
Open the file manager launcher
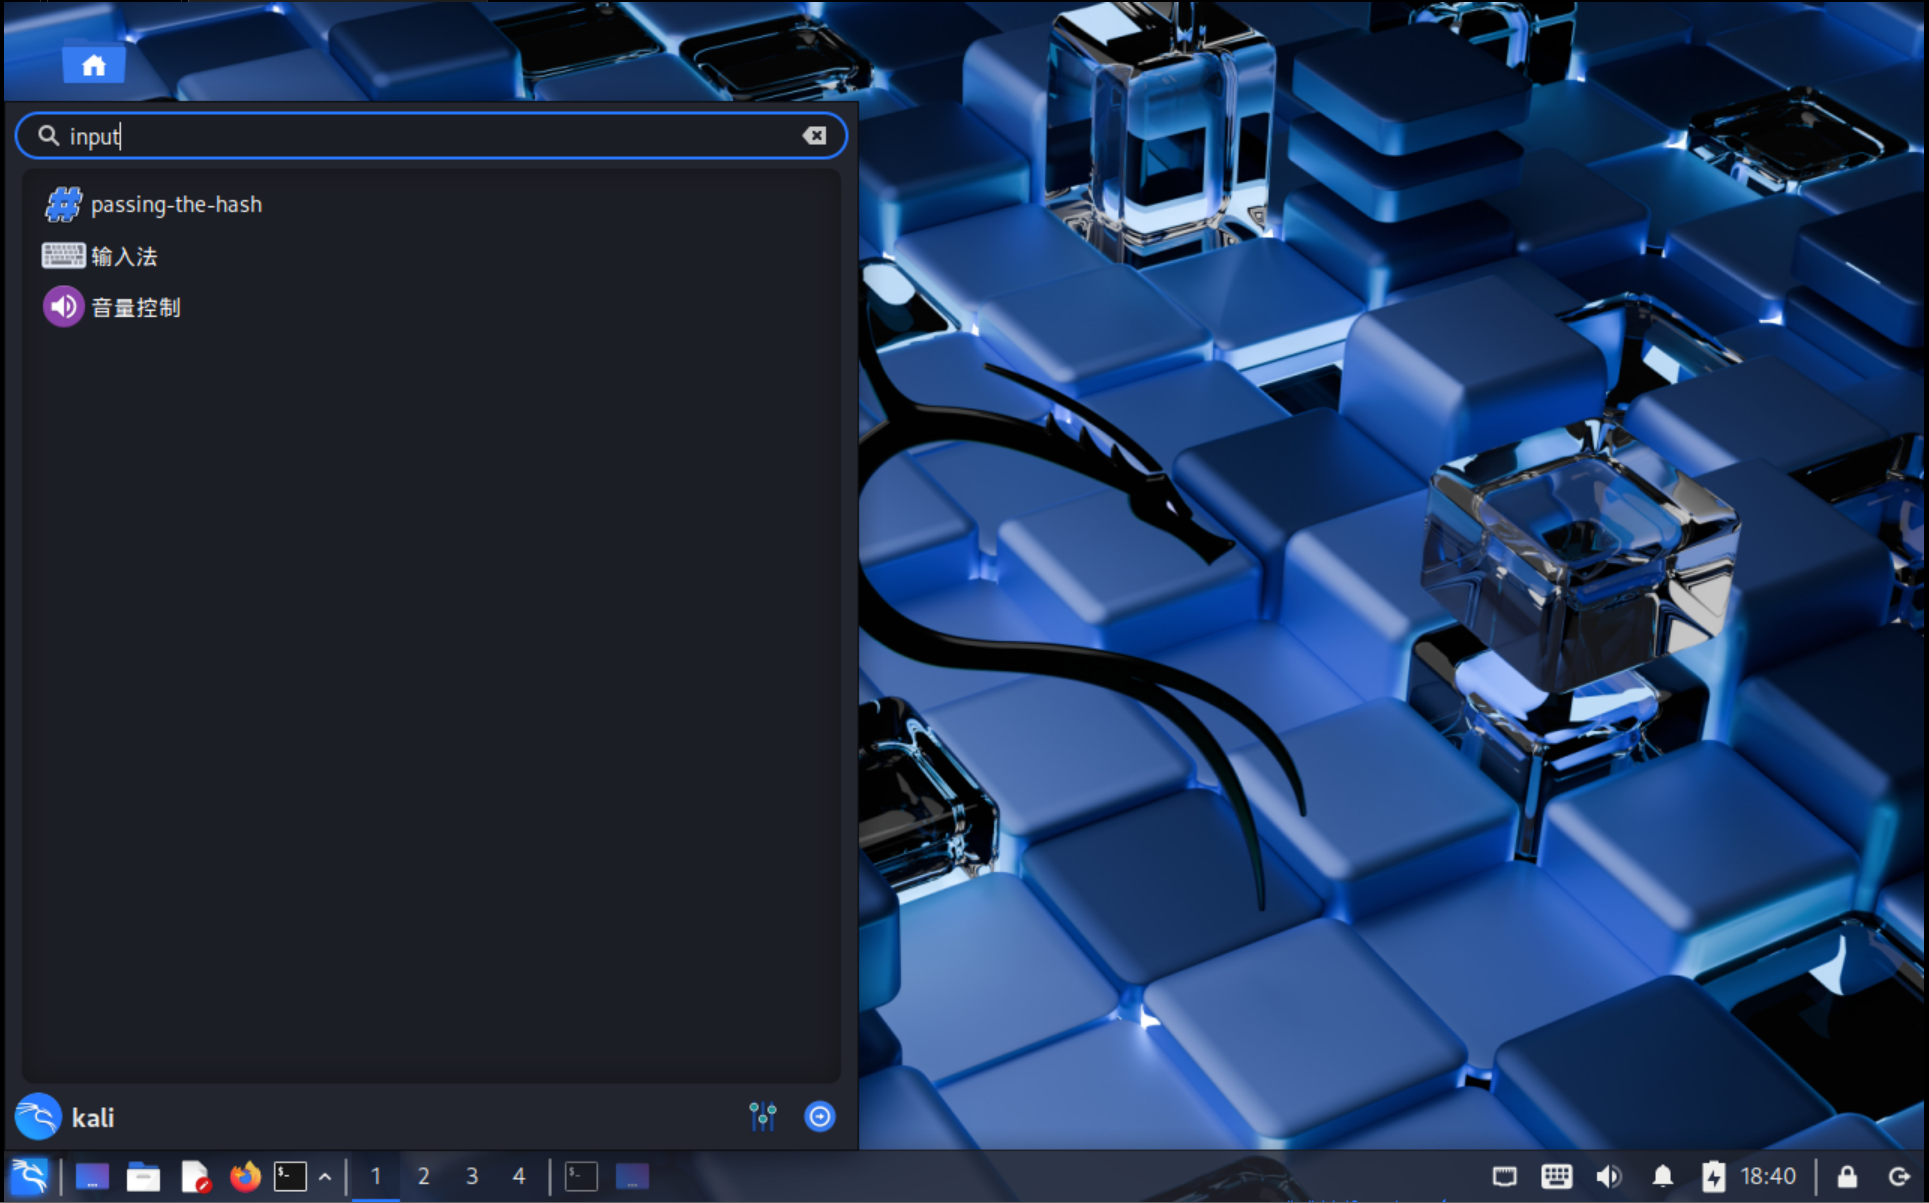(x=143, y=1176)
